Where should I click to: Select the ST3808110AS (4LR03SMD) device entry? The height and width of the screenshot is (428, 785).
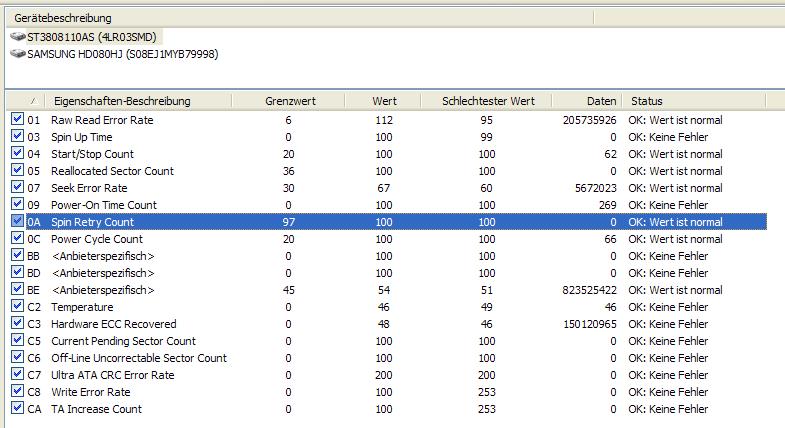coord(92,37)
